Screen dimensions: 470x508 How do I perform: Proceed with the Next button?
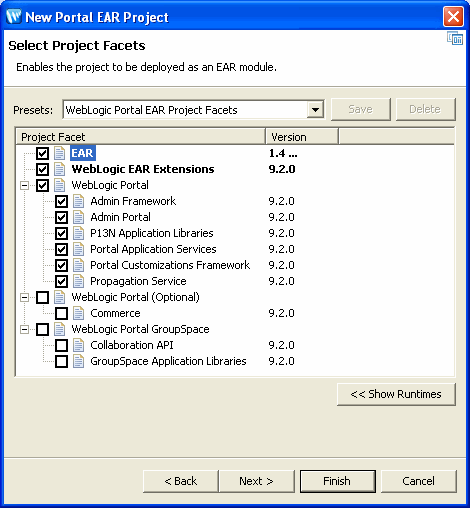pyautogui.click(x=257, y=481)
